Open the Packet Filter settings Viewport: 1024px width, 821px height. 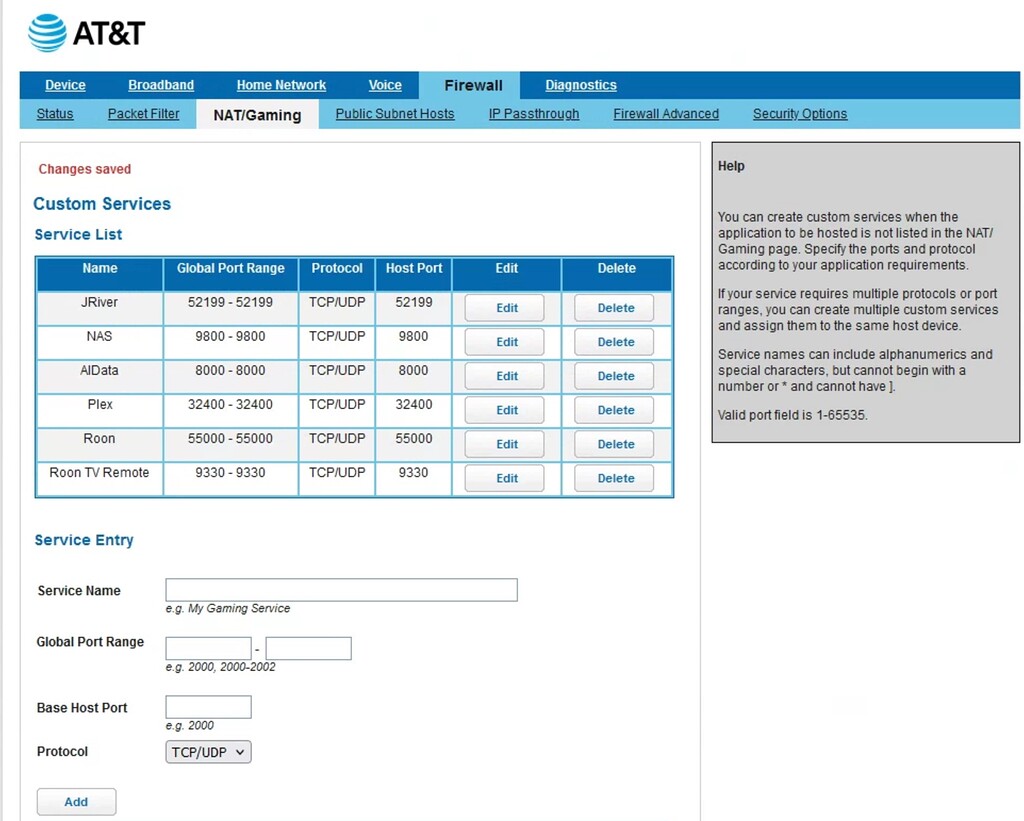click(143, 114)
